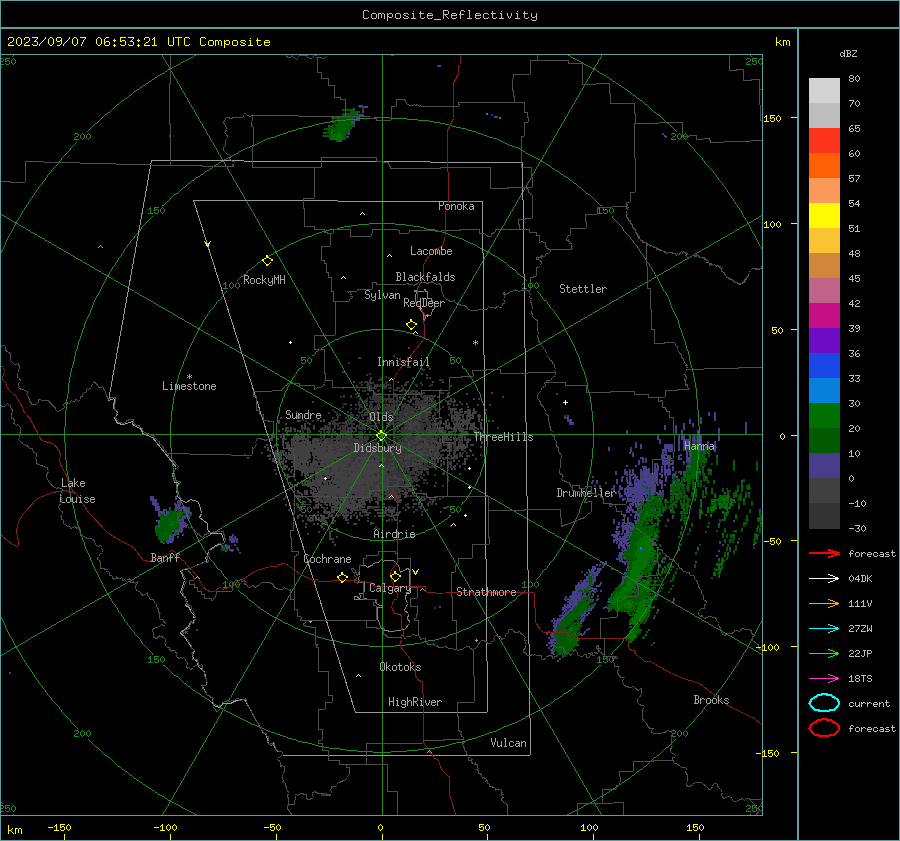Viewport: 900px width, 841px height.
Task: Click the RedDeer city label
Action: click(424, 303)
